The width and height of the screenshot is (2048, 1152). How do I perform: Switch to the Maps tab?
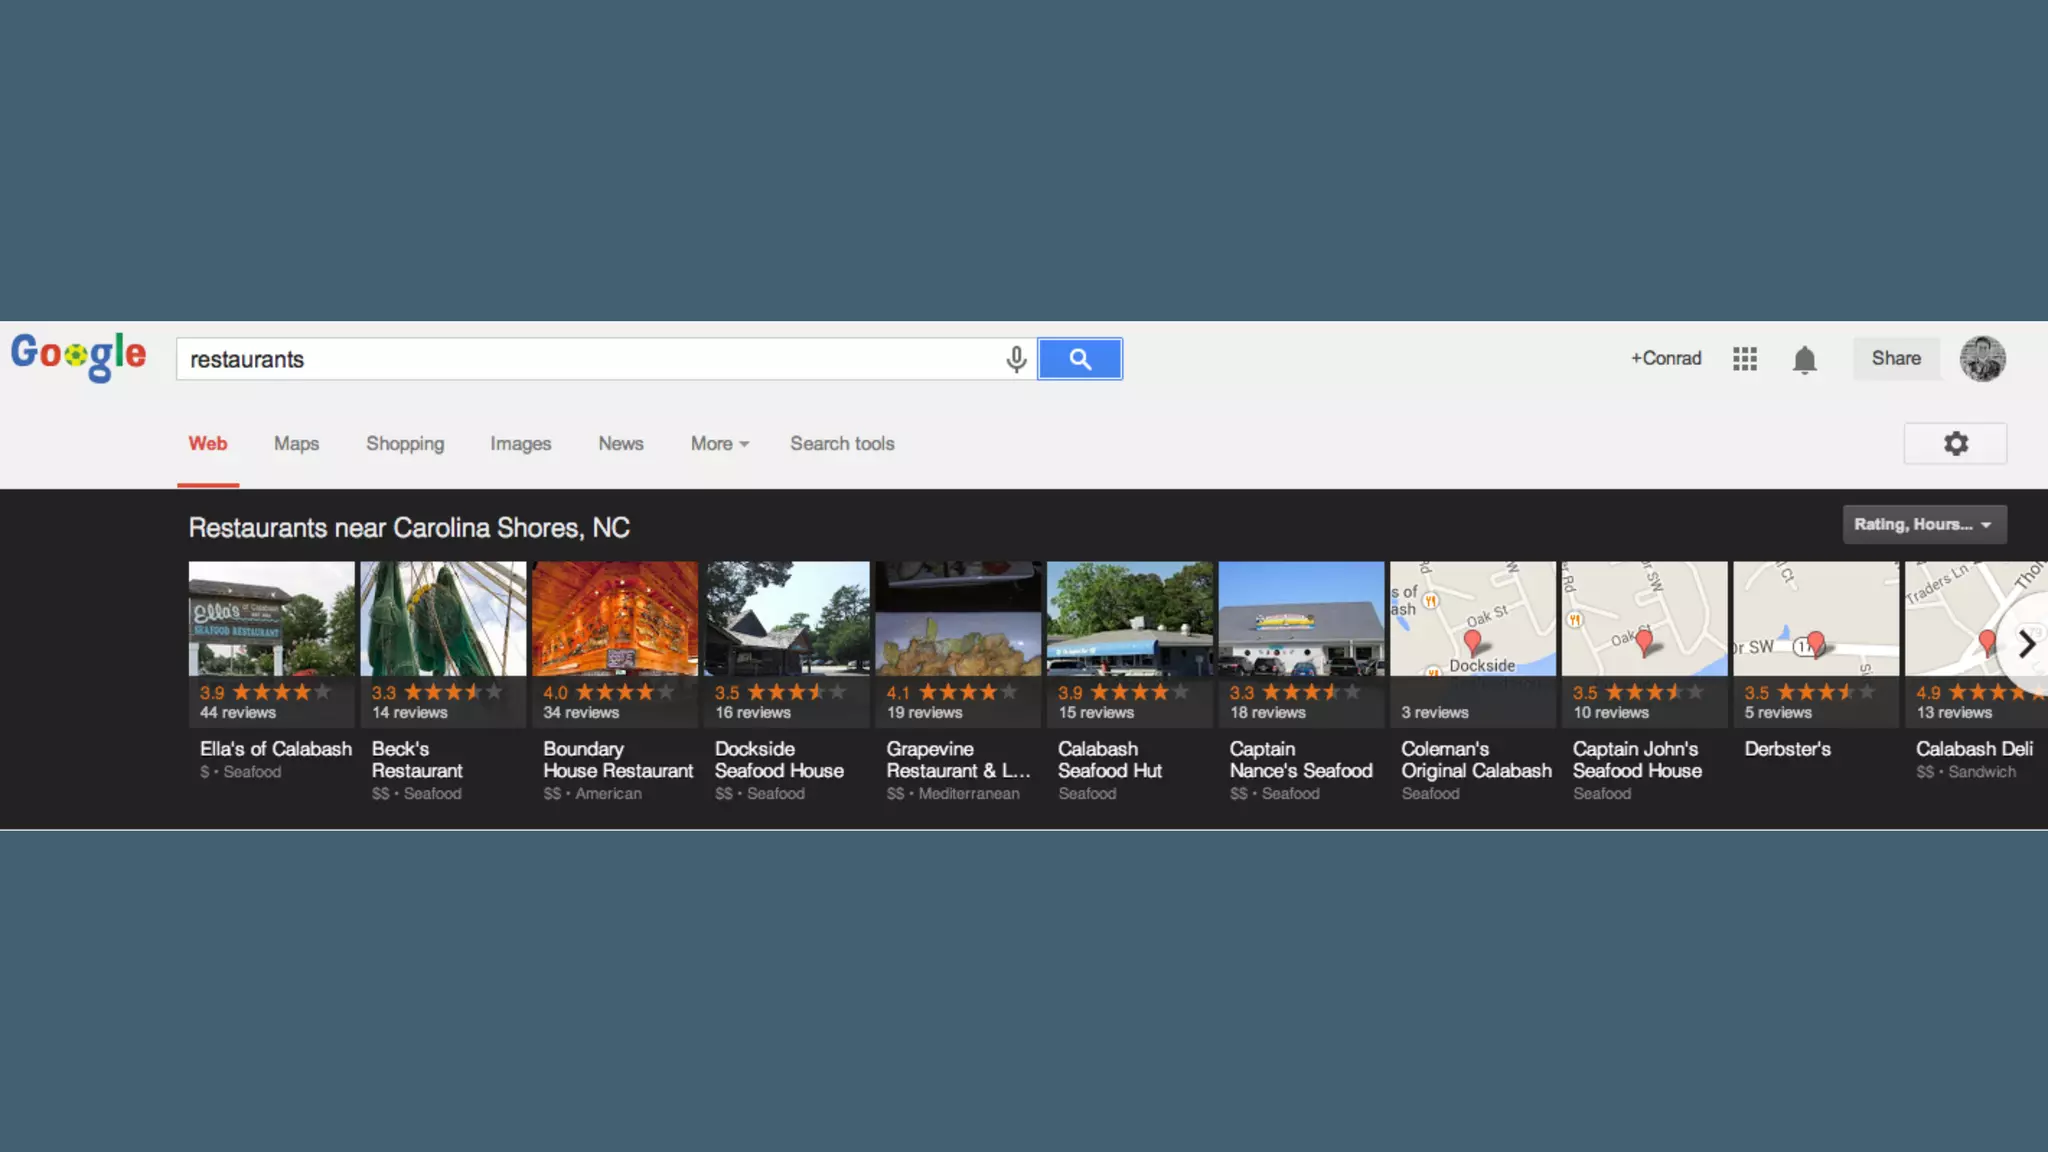tap(296, 444)
